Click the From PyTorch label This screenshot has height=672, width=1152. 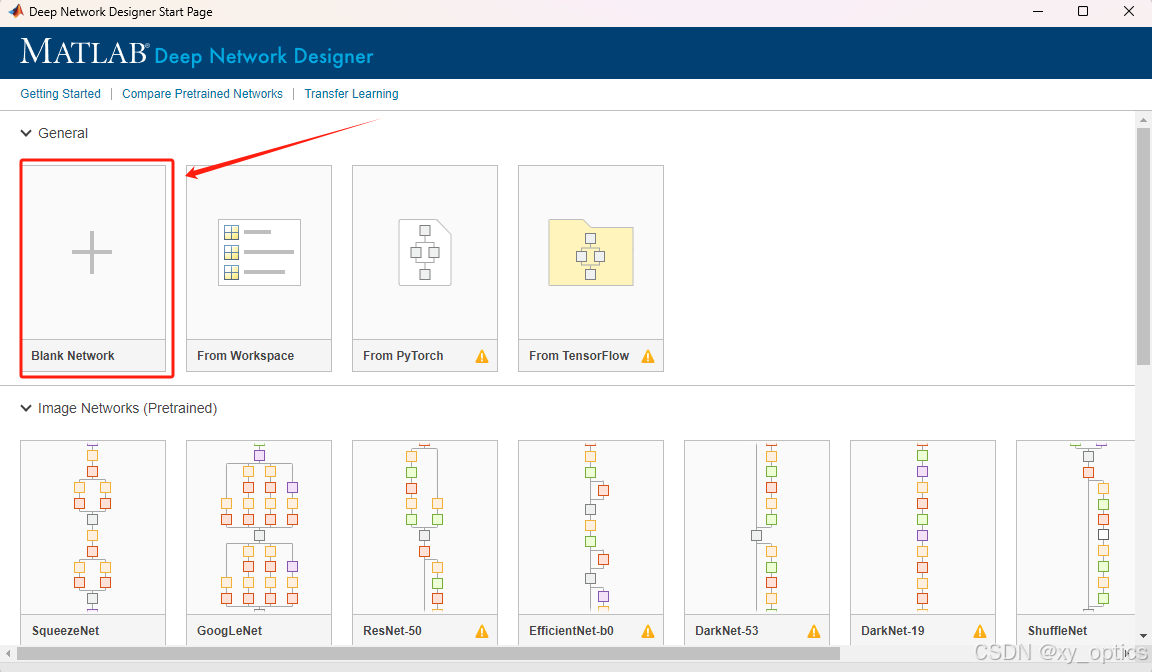(403, 355)
